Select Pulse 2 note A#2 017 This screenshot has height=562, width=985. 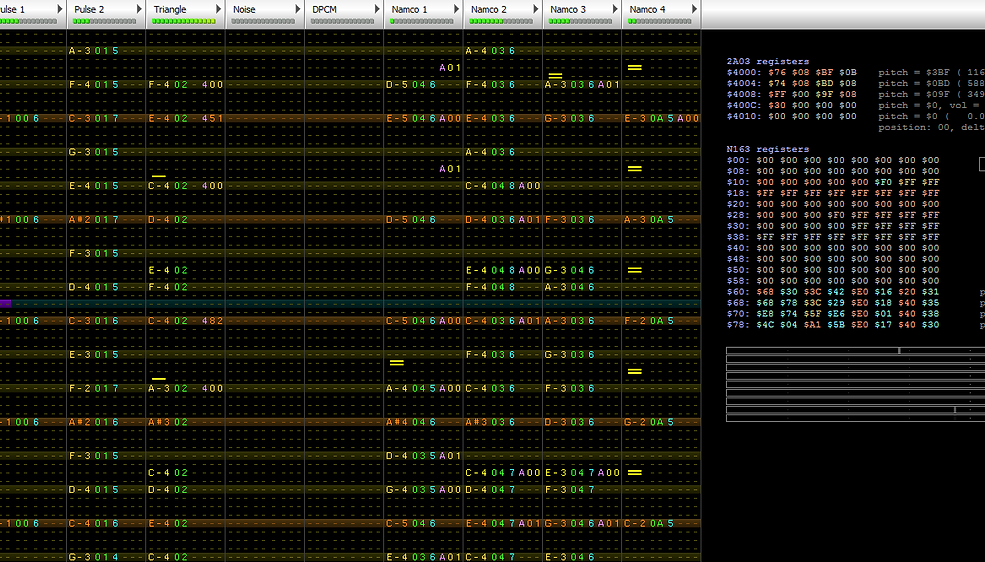point(94,220)
